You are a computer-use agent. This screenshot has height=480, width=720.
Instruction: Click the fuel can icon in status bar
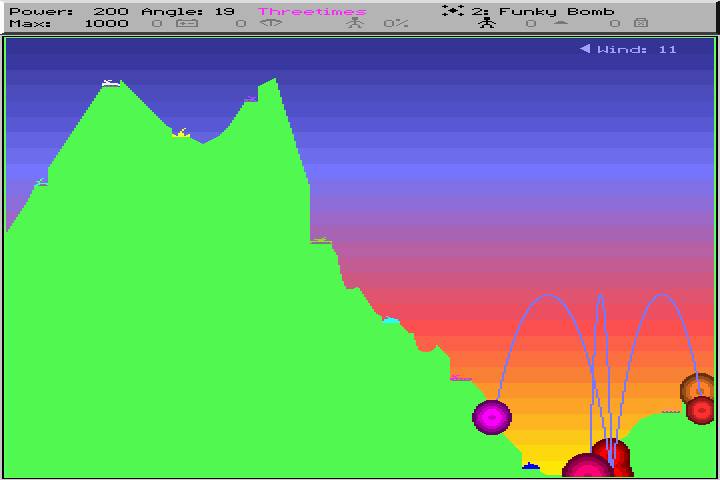pyautogui.click(x=641, y=23)
